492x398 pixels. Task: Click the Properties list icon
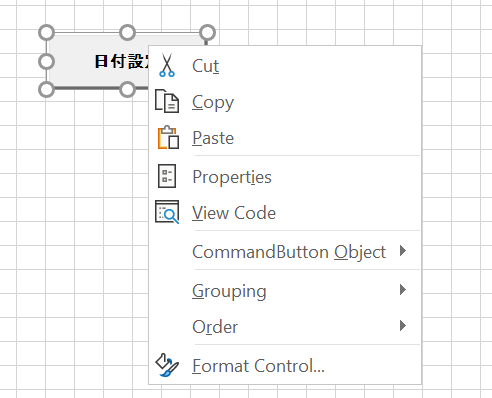tap(167, 176)
